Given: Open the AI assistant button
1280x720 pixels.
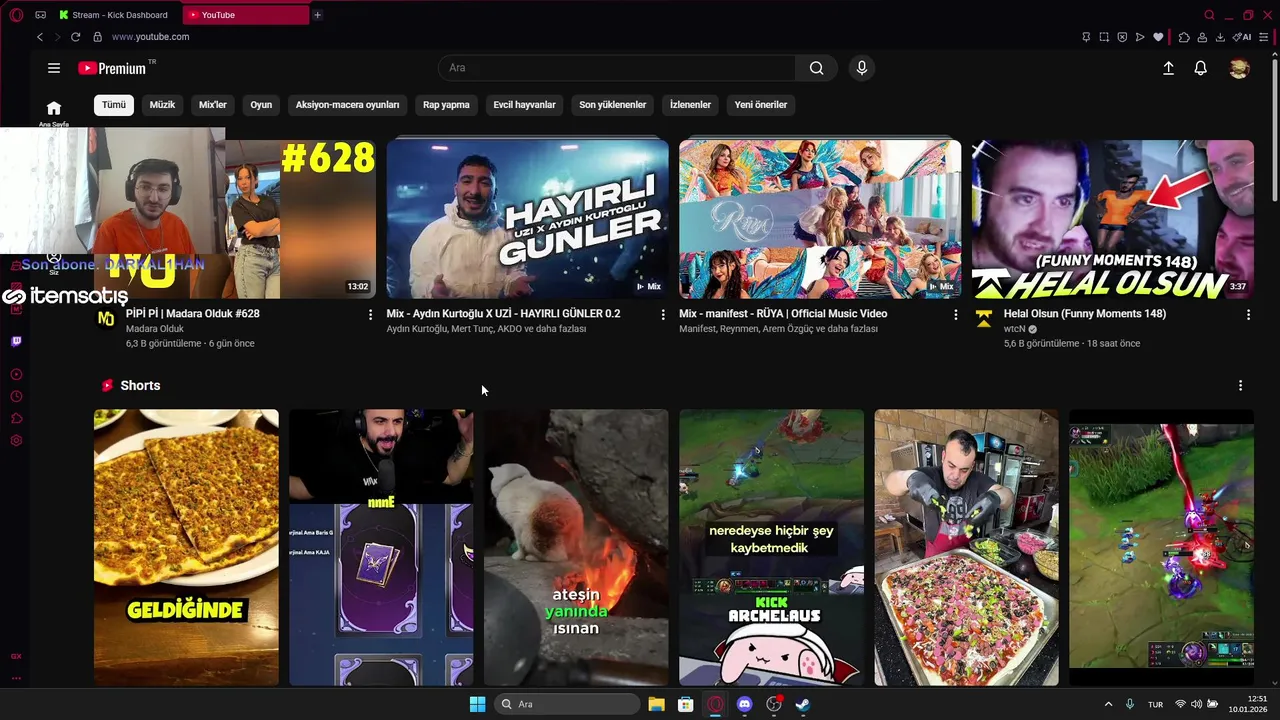Looking at the screenshot, I should [x=1243, y=37].
